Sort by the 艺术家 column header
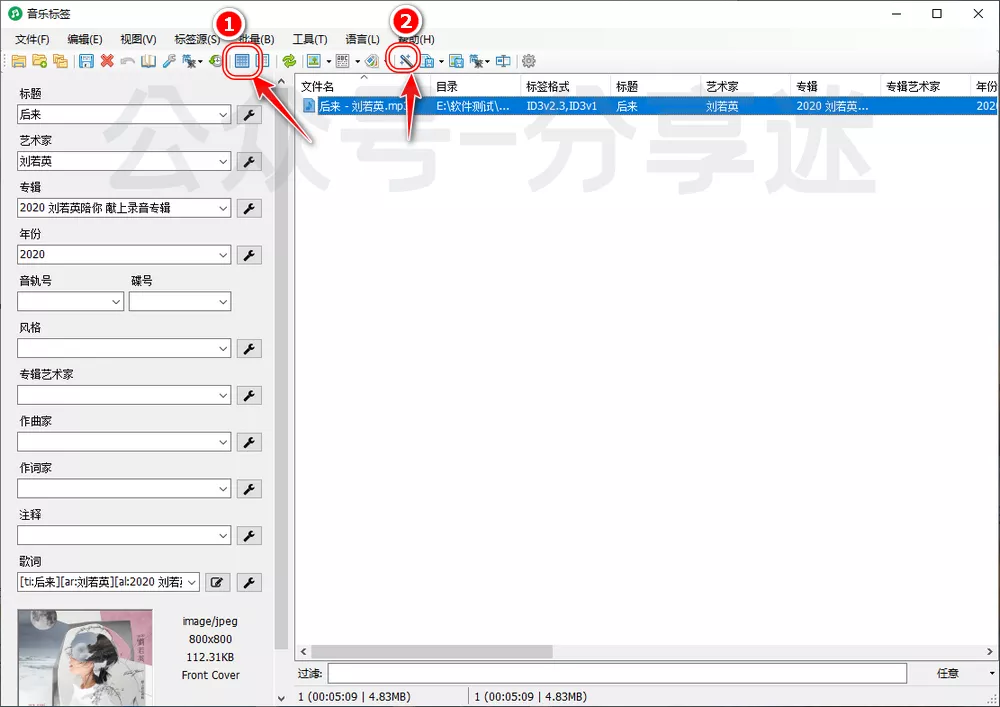 (722, 86)
